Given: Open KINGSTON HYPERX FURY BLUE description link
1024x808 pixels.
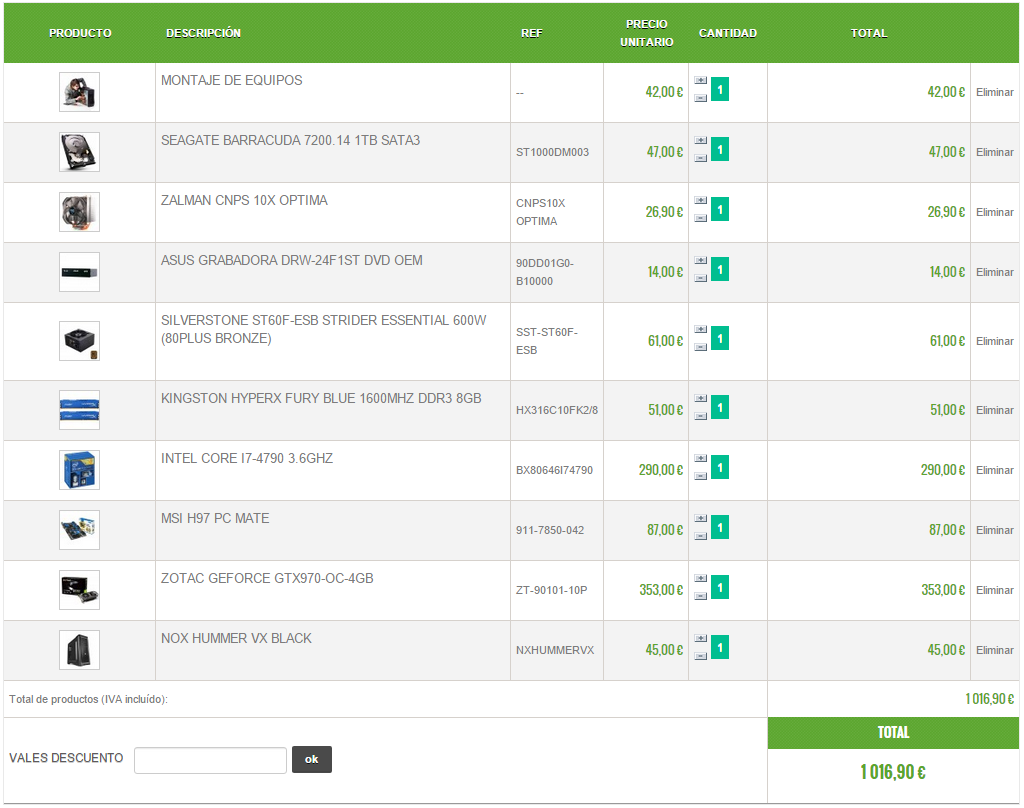Looking at the screenshot, I should (321, 398).
